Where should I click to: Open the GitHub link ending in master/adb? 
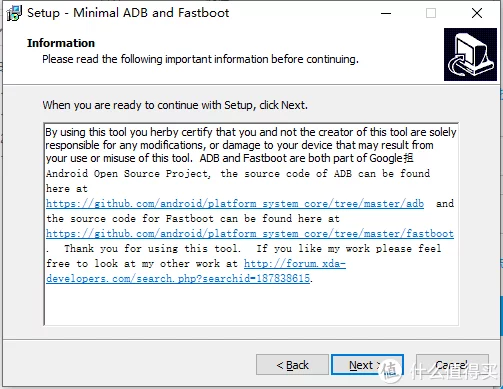[235, 203]
